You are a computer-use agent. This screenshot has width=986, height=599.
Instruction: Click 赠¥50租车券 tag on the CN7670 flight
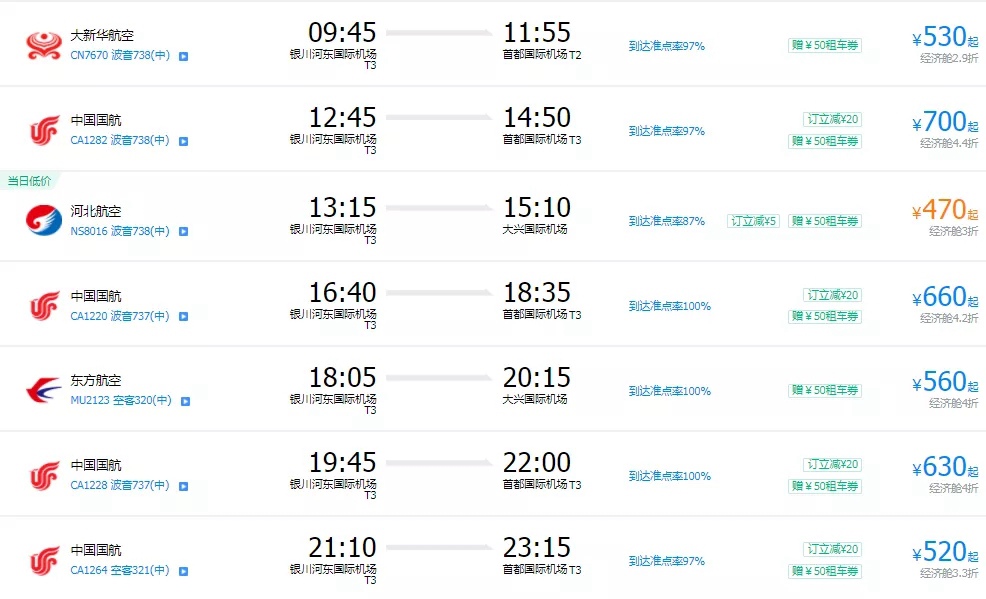pyautogui.click(x=824, y=45)
